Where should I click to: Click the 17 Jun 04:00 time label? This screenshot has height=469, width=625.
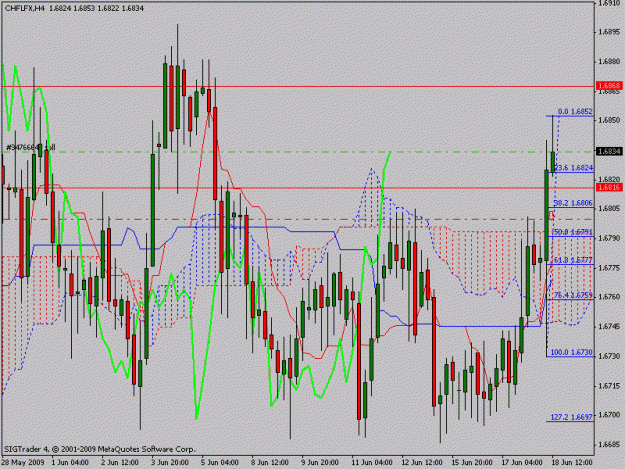[522, 462]
